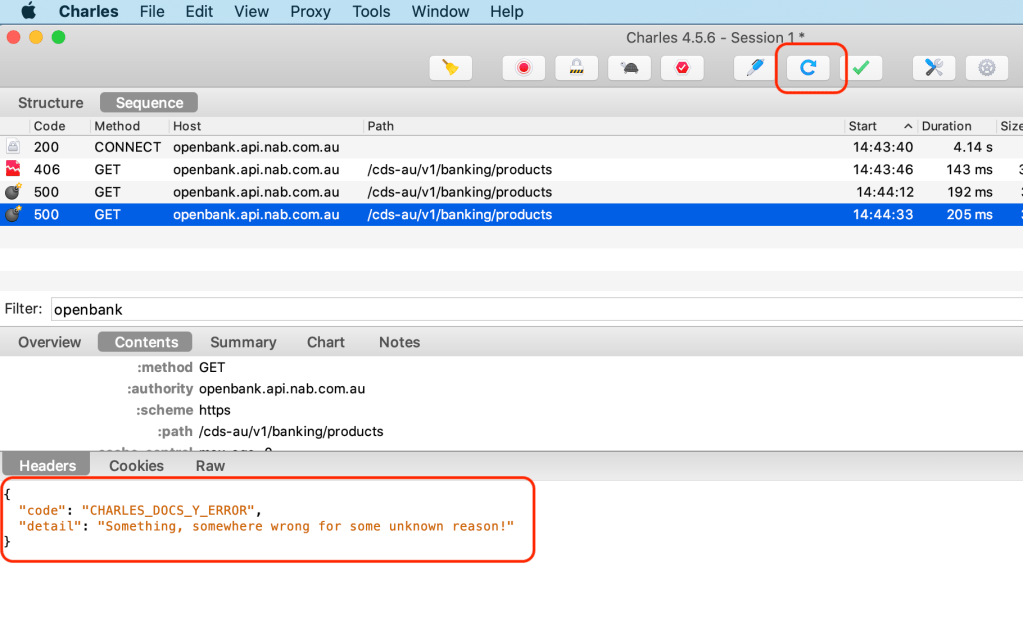1023x617 pixels.
Task: Click the broom Clear Session icon
Action: pyautogui.click(x=450, y=68)
